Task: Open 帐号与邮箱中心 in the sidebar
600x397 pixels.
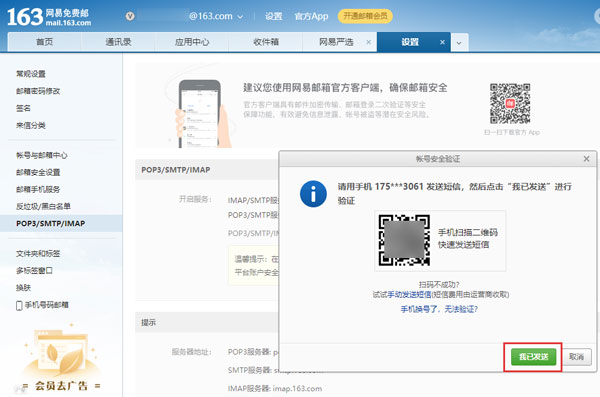Action: [42, 155]
